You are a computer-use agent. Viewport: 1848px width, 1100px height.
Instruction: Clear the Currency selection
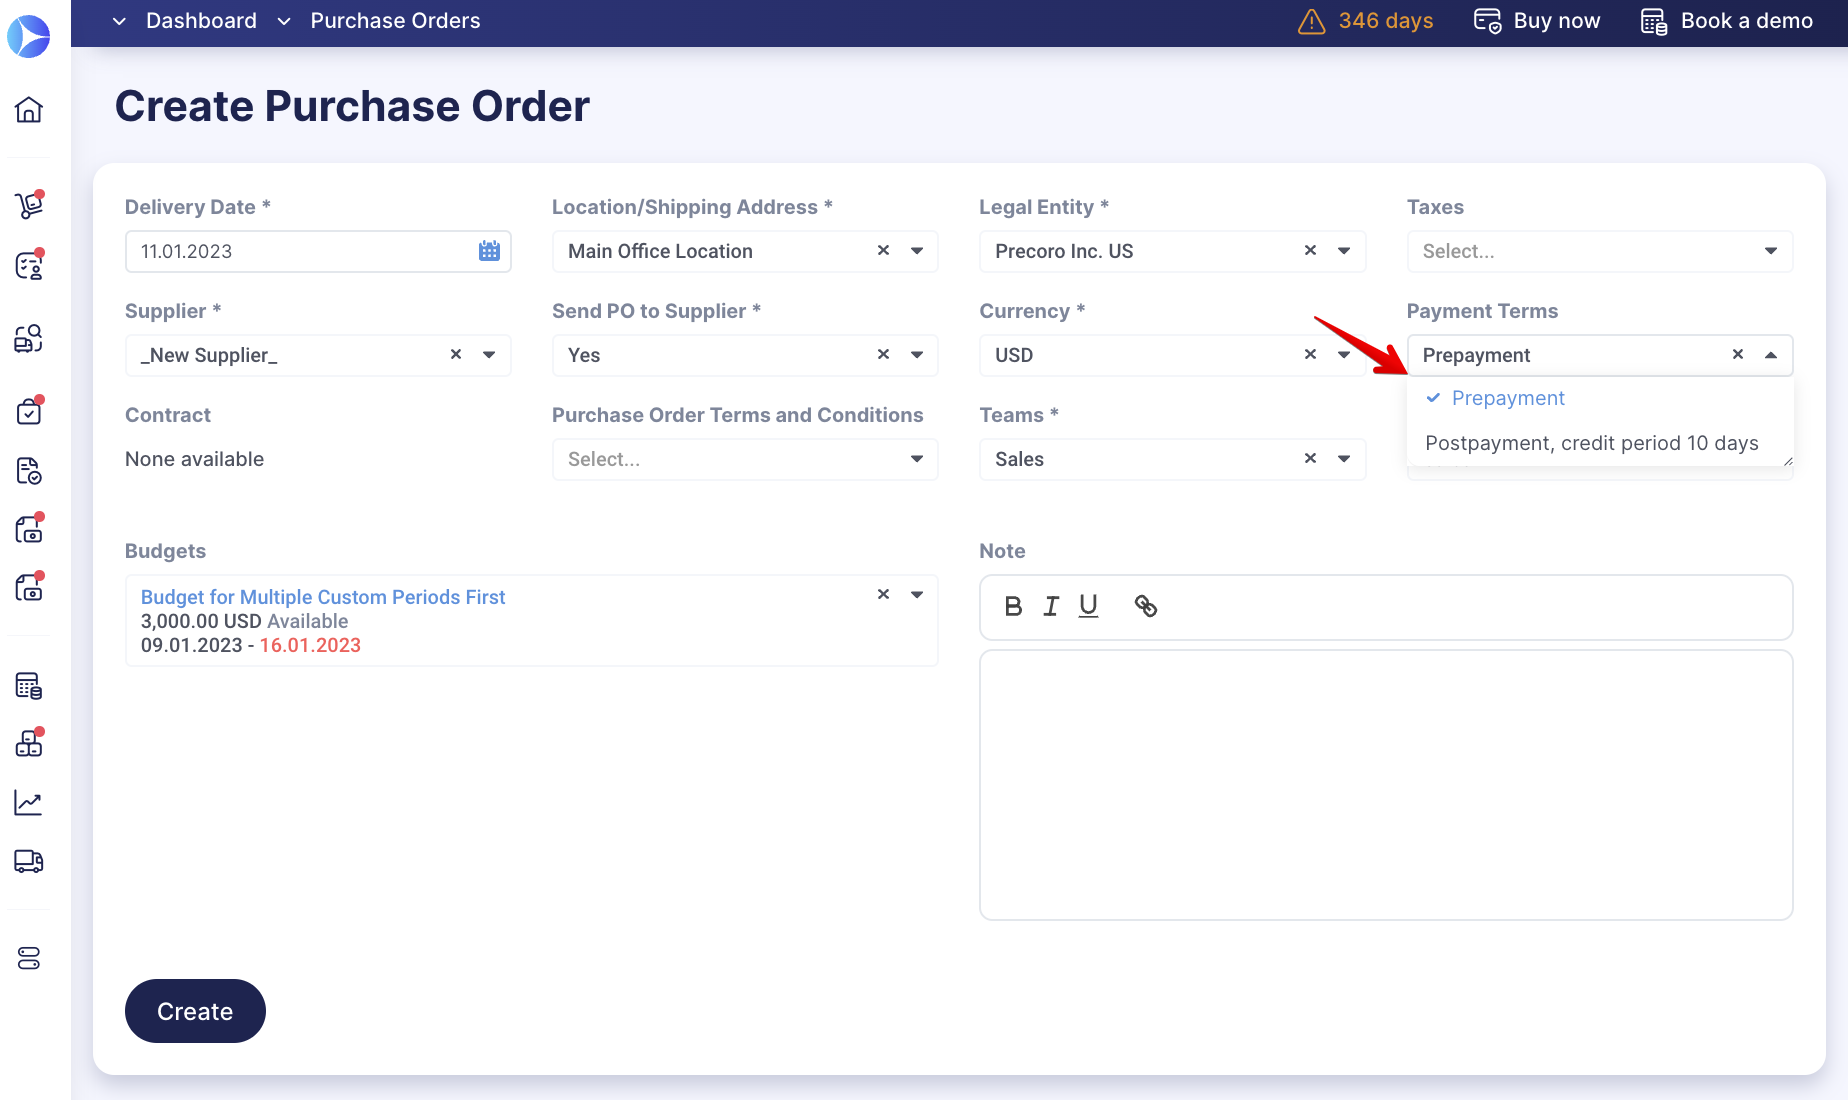click(x=1310, y=354)
